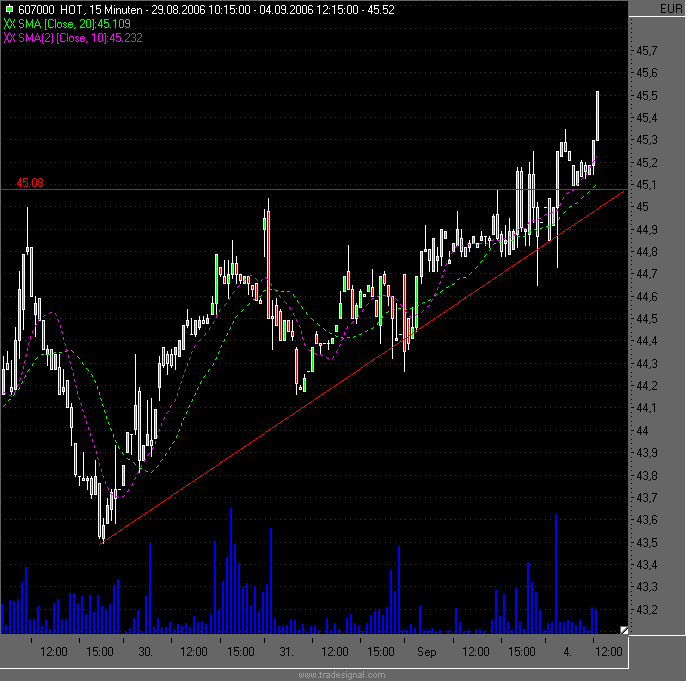This screenshot has width=686, height=681.
Task: Click the '43,7' price axis label
Action: (647, 497)
